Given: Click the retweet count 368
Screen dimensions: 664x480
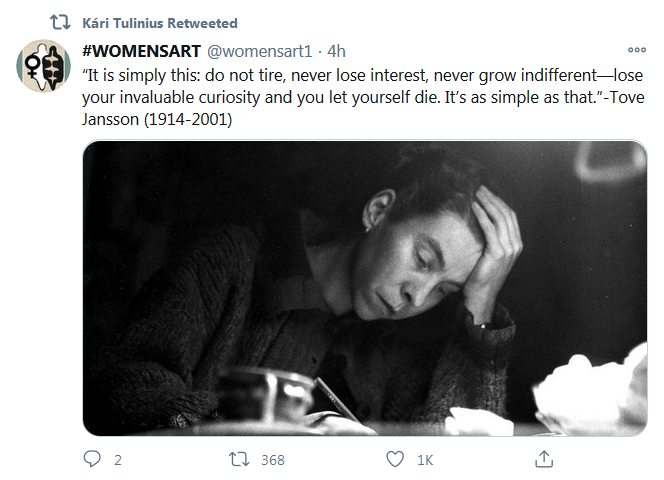Looking at the screenshot, I should 272,460.
